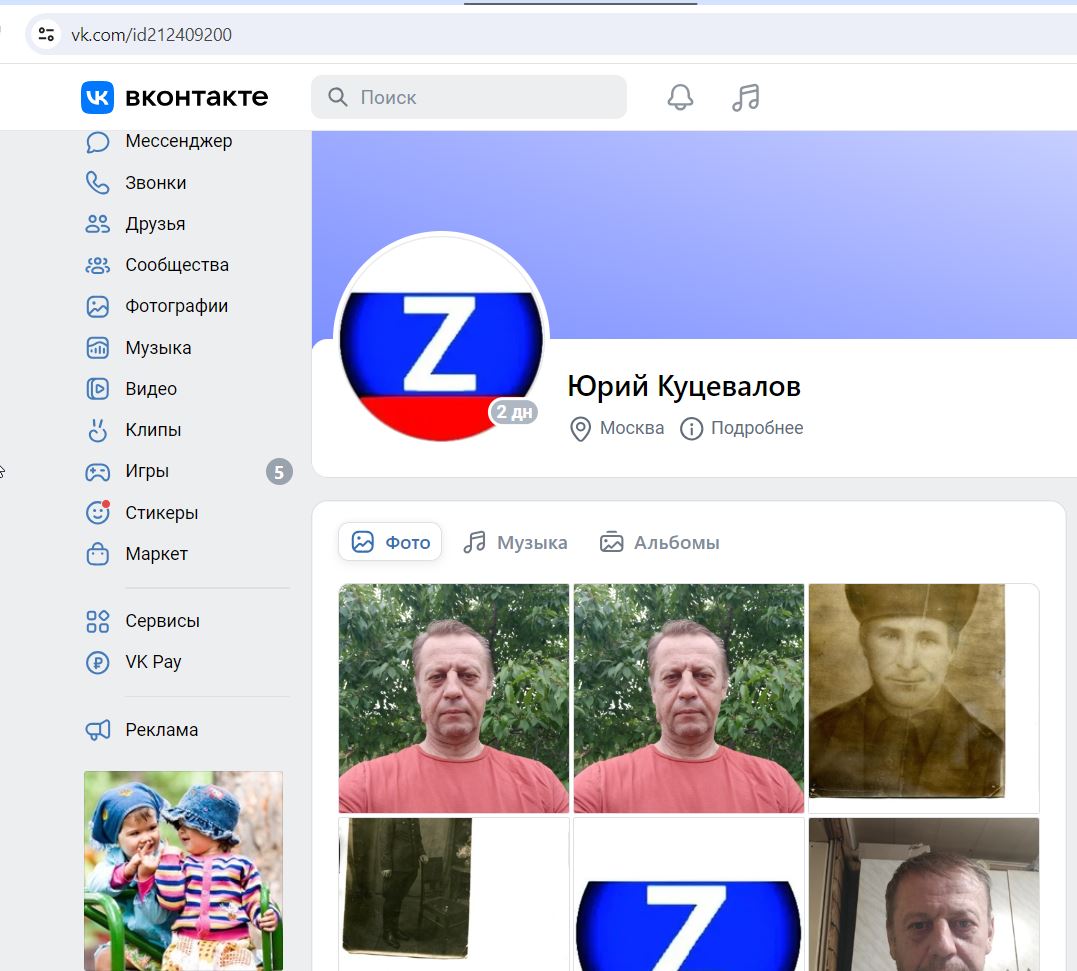Open the music note icon in header
The height and width of the screenshot is (971, 1077).
tap(745, 98)
